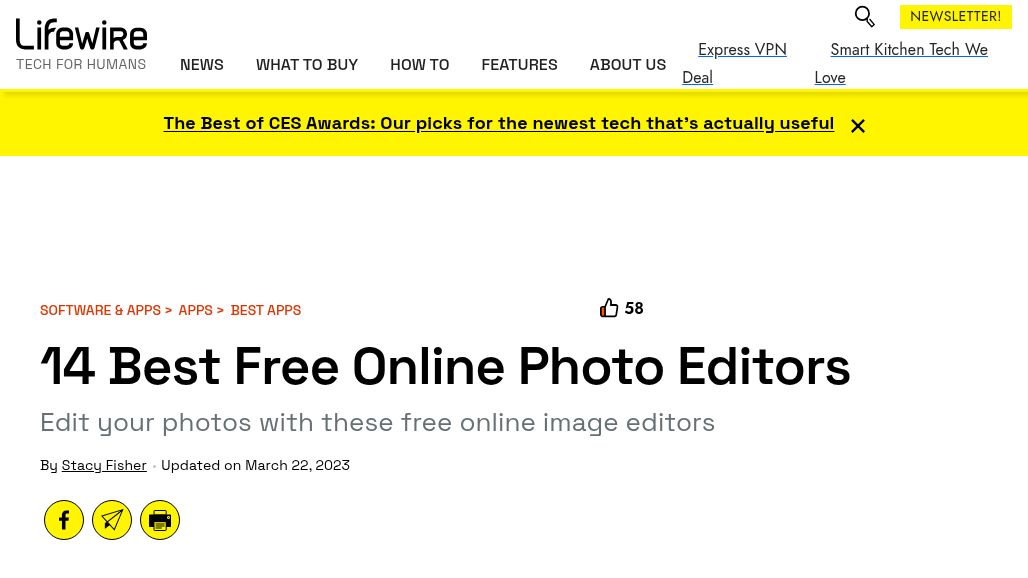Viewport: 1028px width, 578px height.
Task: Click the Lifewire logo
Action: click(81, 33)
